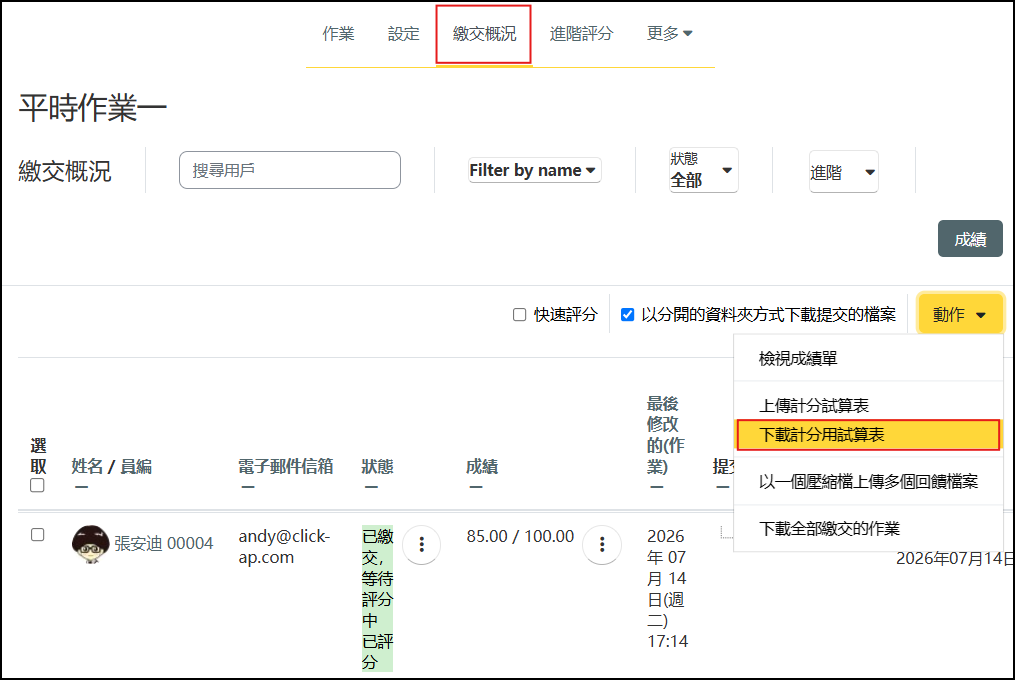The width and height of the screenshot is (1015, 680).
Task: Go to the 進階評分 tab
Action: (x=581, y=34)
